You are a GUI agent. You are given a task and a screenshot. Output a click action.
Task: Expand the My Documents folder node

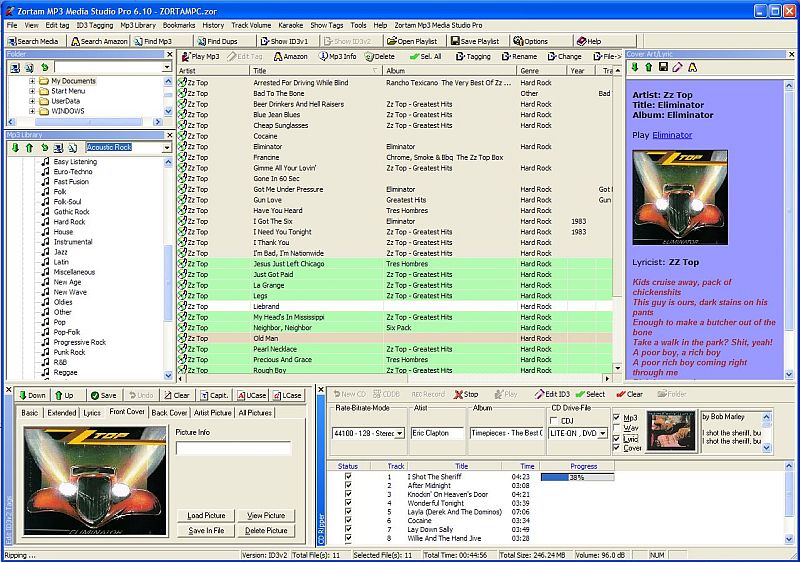pyautogui.click(x=32, y=81)
